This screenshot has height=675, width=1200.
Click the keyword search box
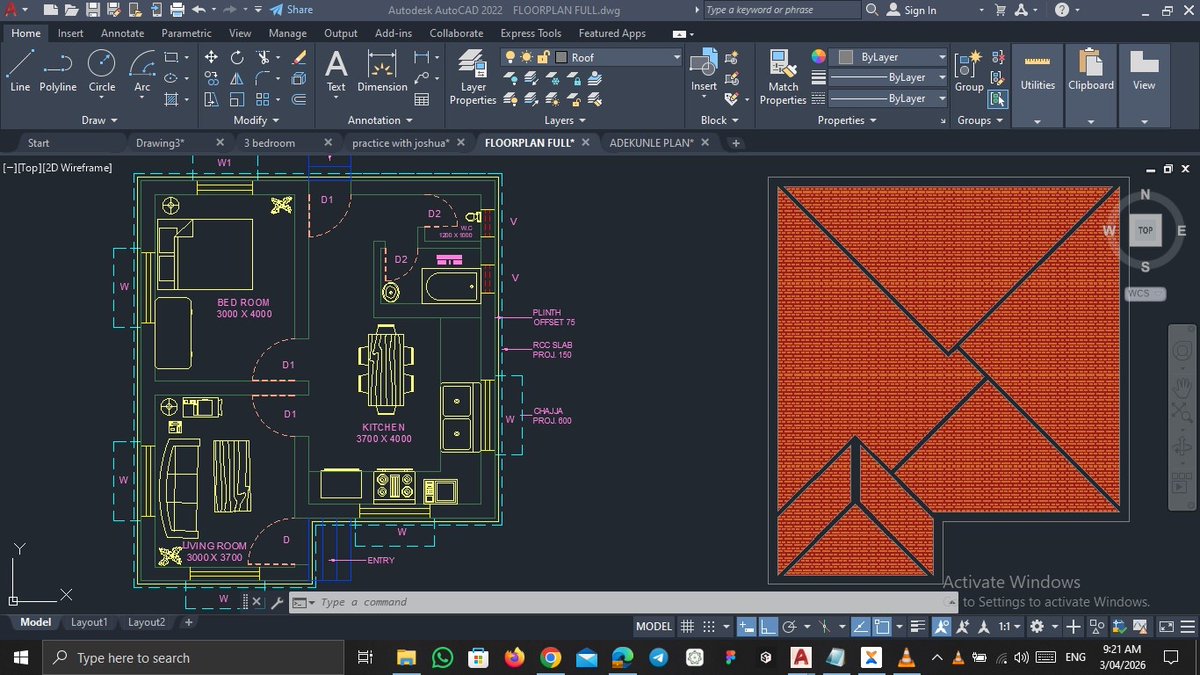click(x=781, y=10)
